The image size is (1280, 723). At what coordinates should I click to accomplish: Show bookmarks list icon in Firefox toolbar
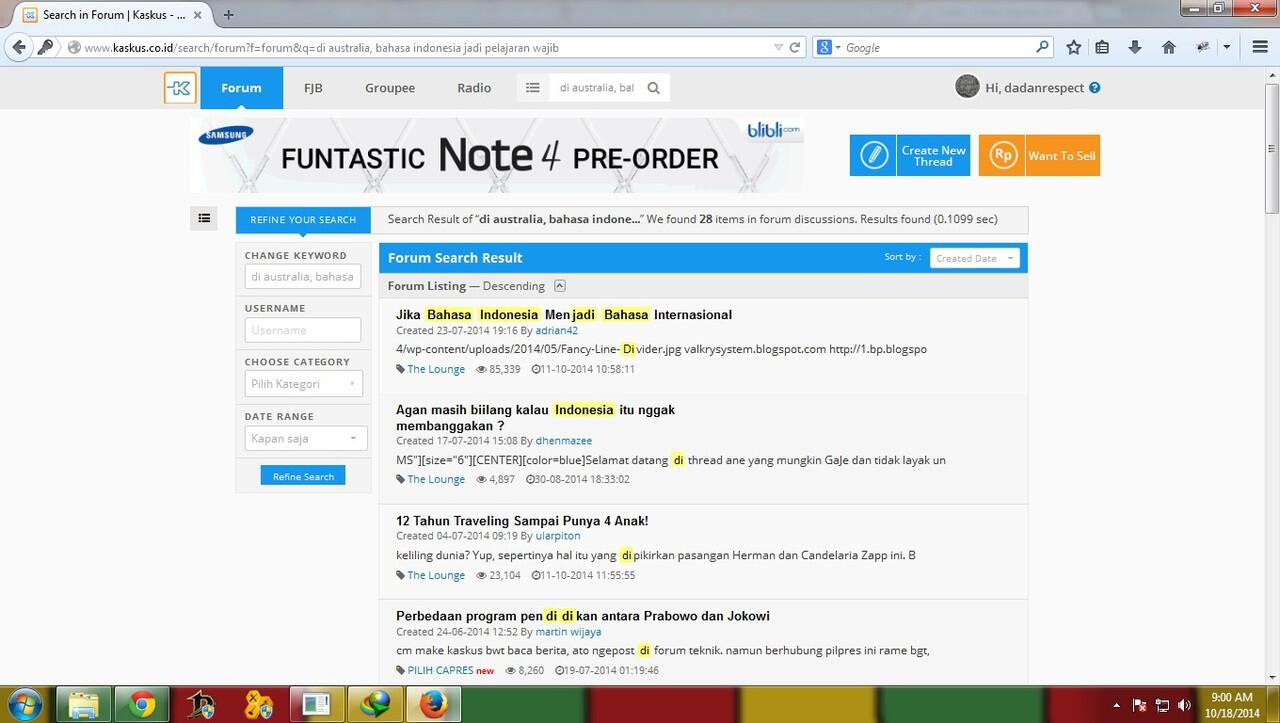pyautogui.click(x=1102, y=47)
